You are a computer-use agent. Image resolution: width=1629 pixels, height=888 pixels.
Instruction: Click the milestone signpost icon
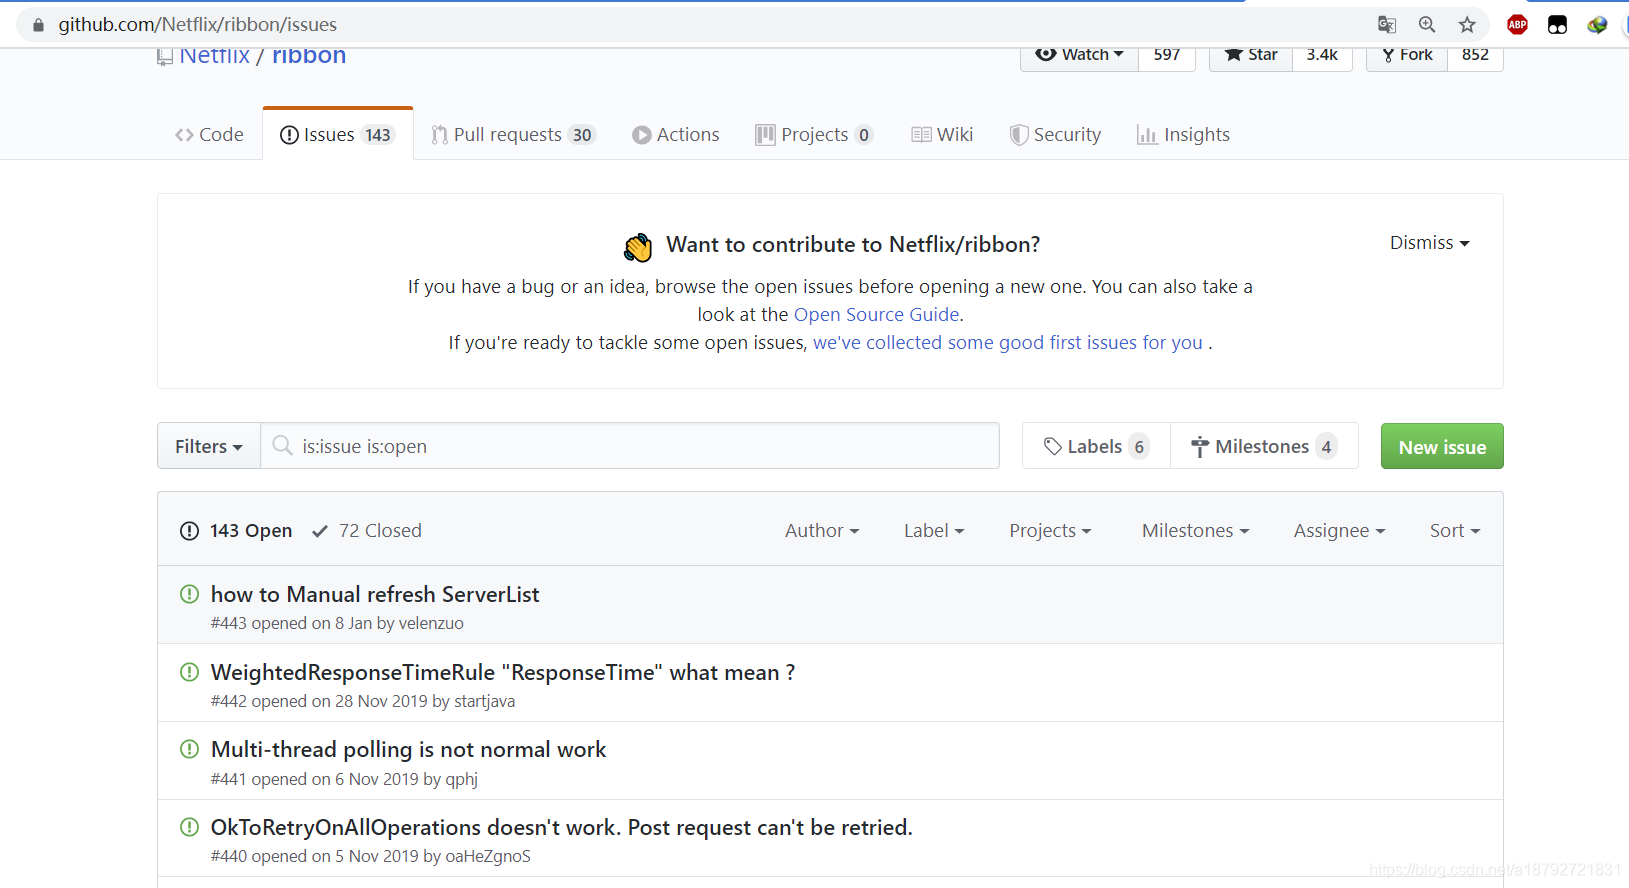pos(1200,447)
